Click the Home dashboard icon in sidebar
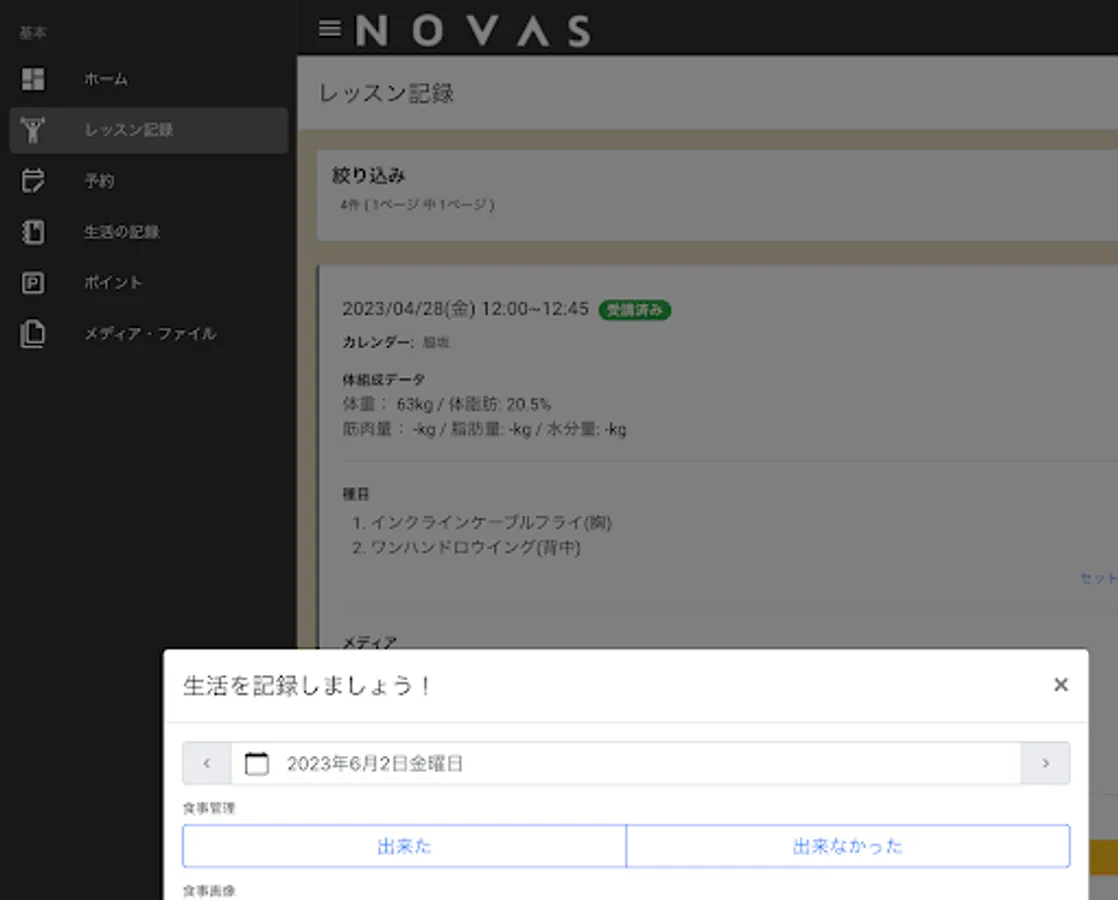This screenshot has height=900, width=1118. click(33, 79)
